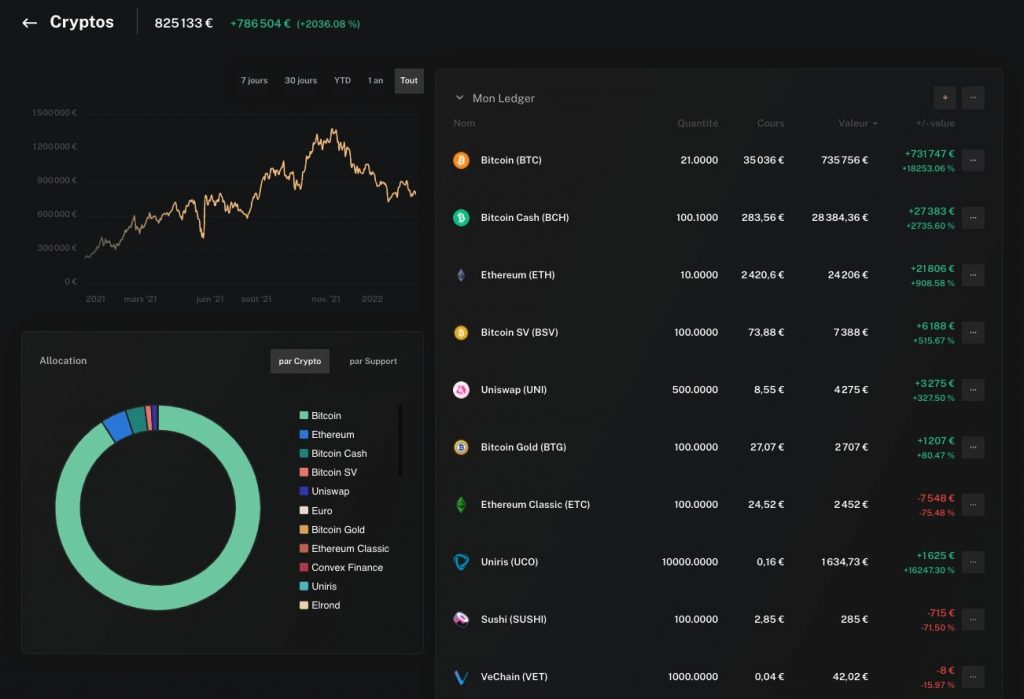Go back using the arrow button

point(29,22)
